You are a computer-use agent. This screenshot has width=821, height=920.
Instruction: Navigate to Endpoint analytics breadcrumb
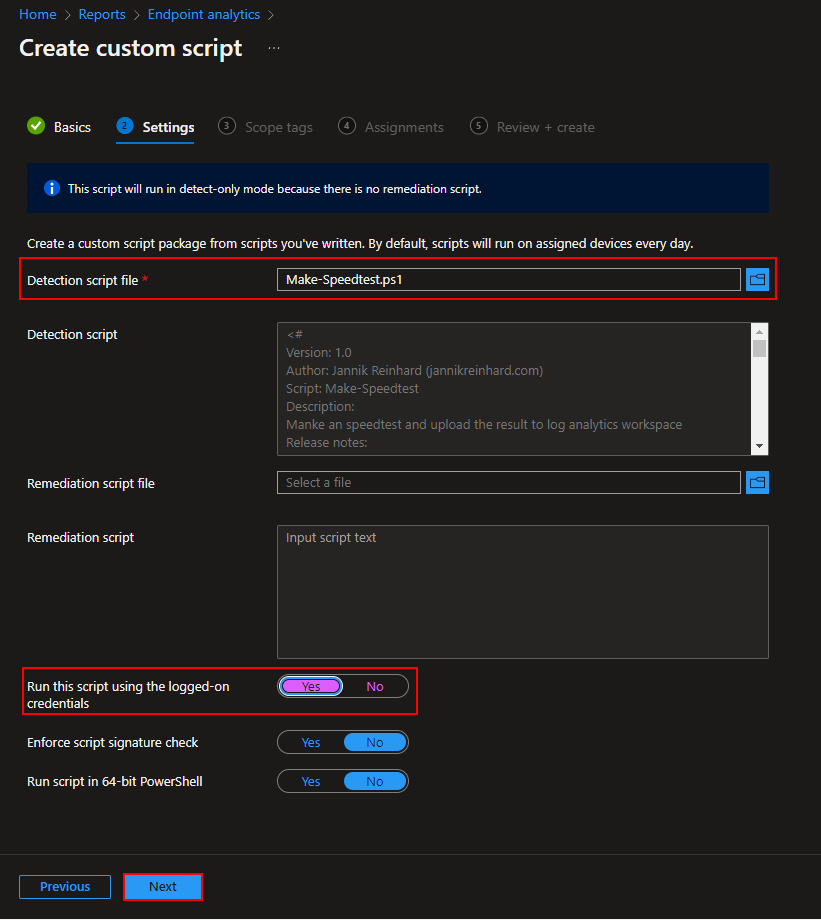203,15
